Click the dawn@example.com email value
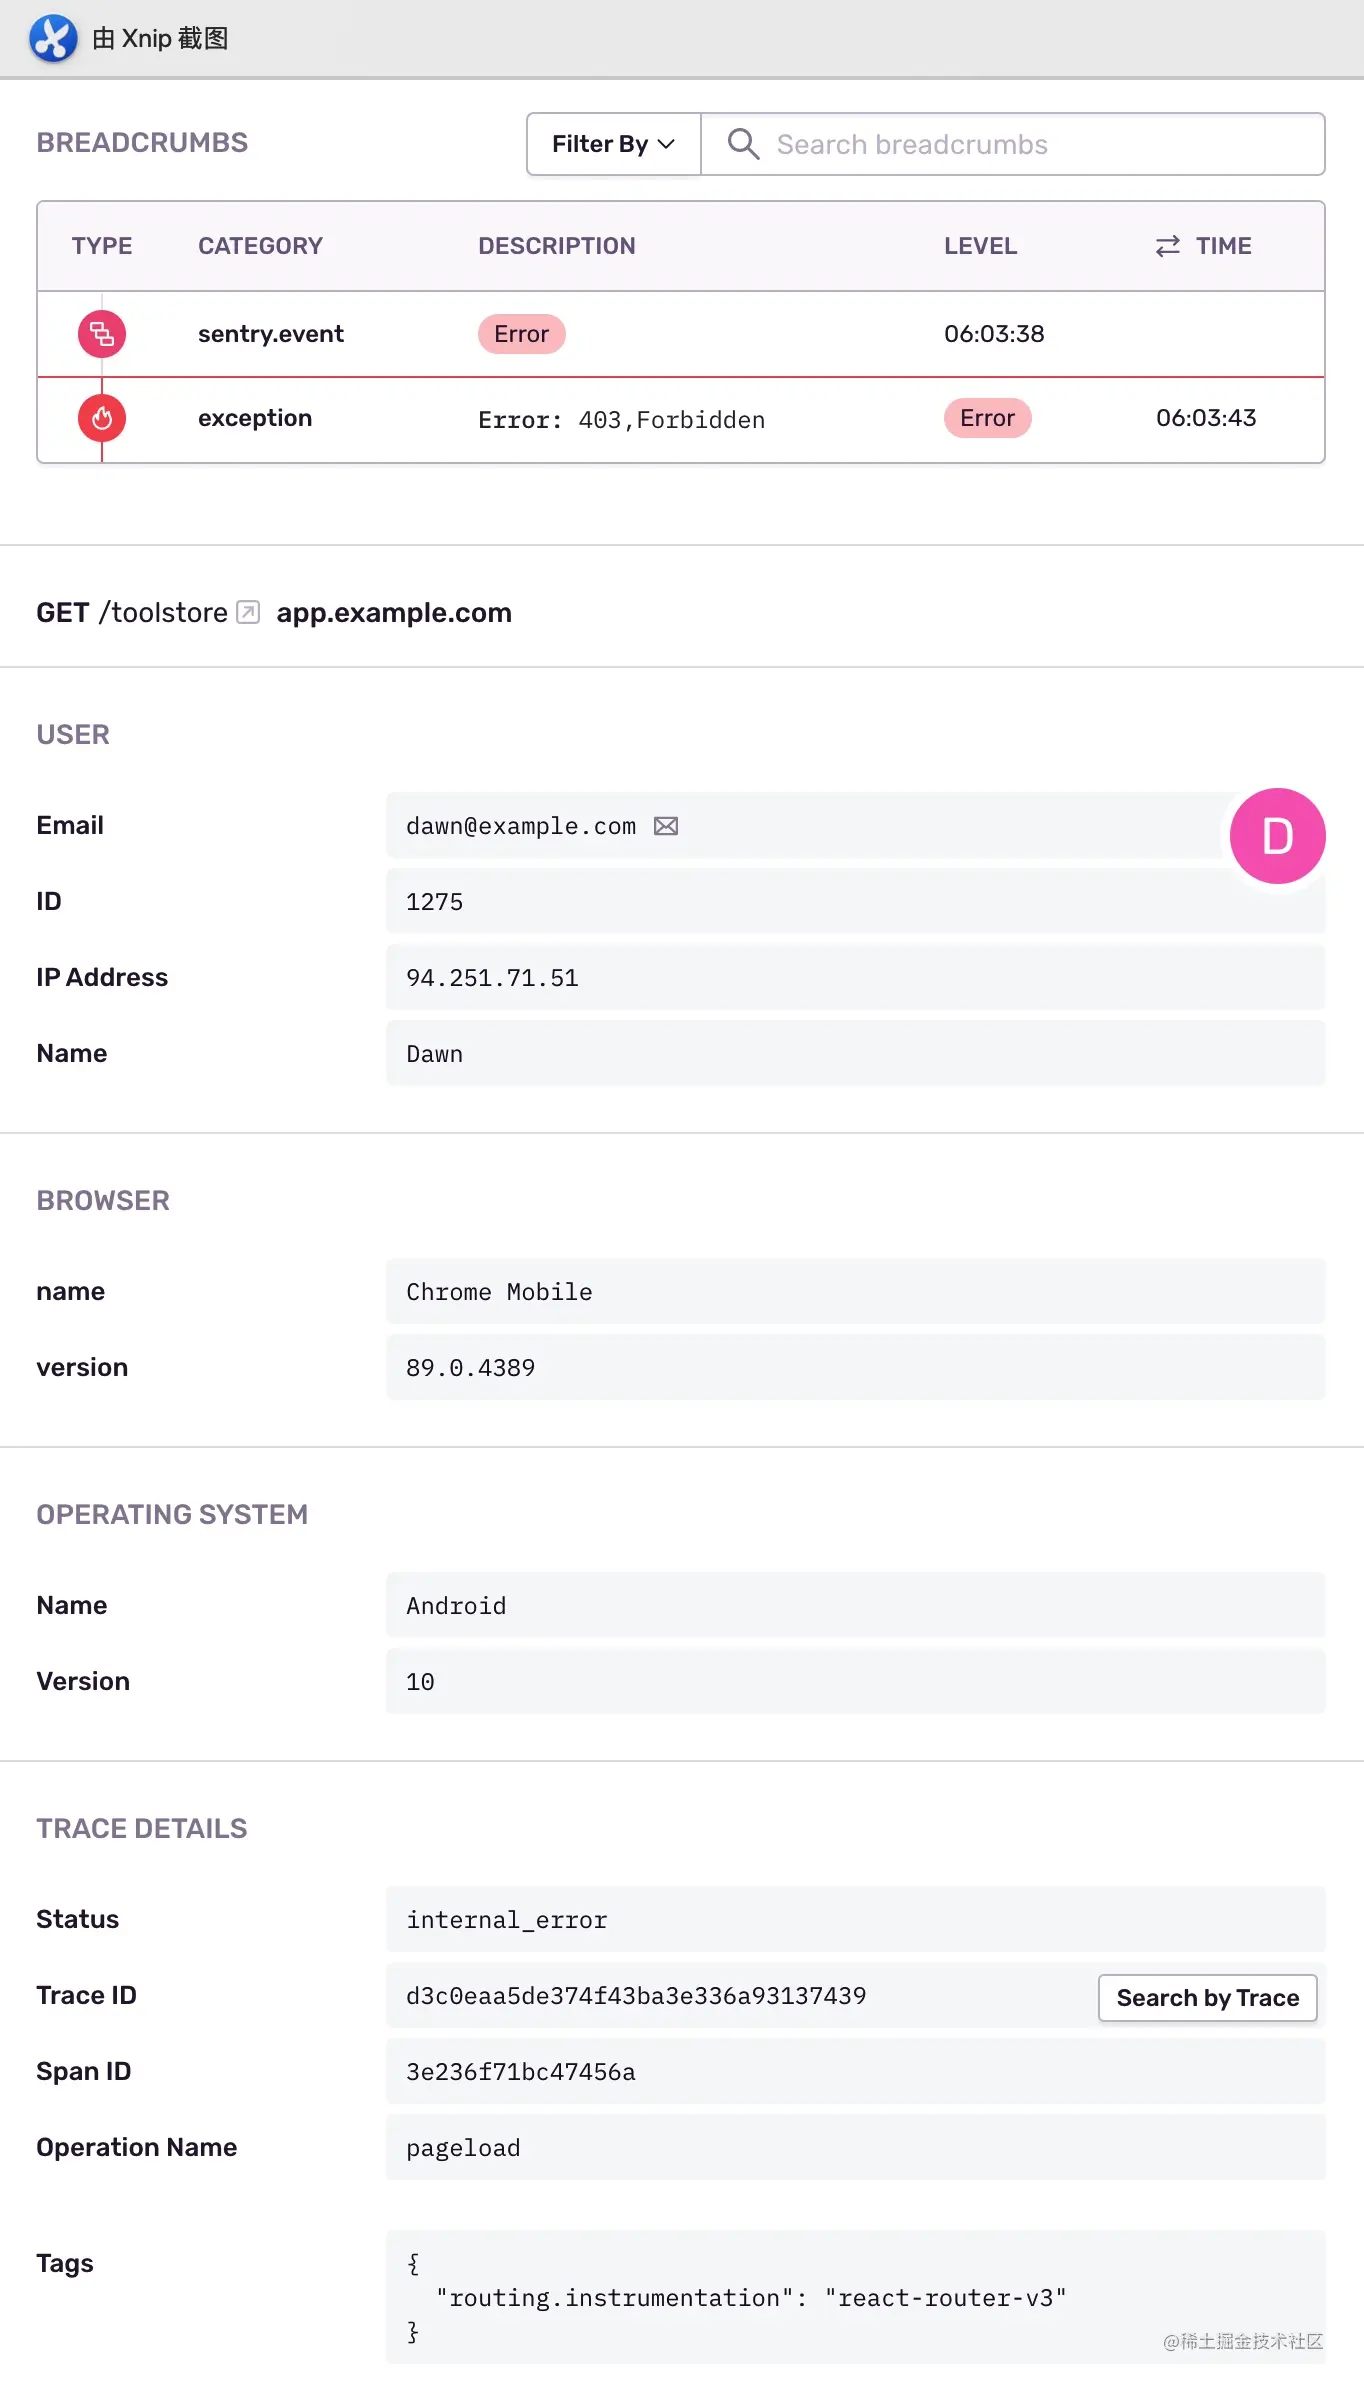Screen dimensions: 1364x2392 521,826
